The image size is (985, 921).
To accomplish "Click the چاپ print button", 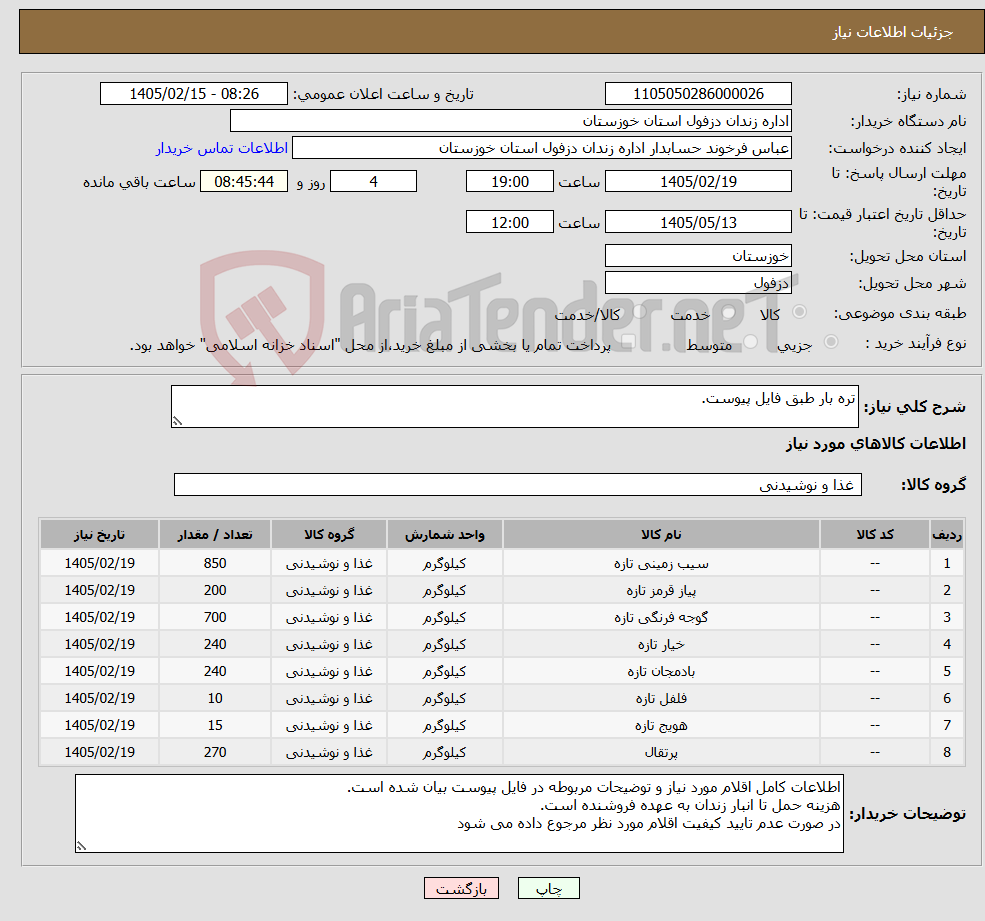I will coord(548,888).
